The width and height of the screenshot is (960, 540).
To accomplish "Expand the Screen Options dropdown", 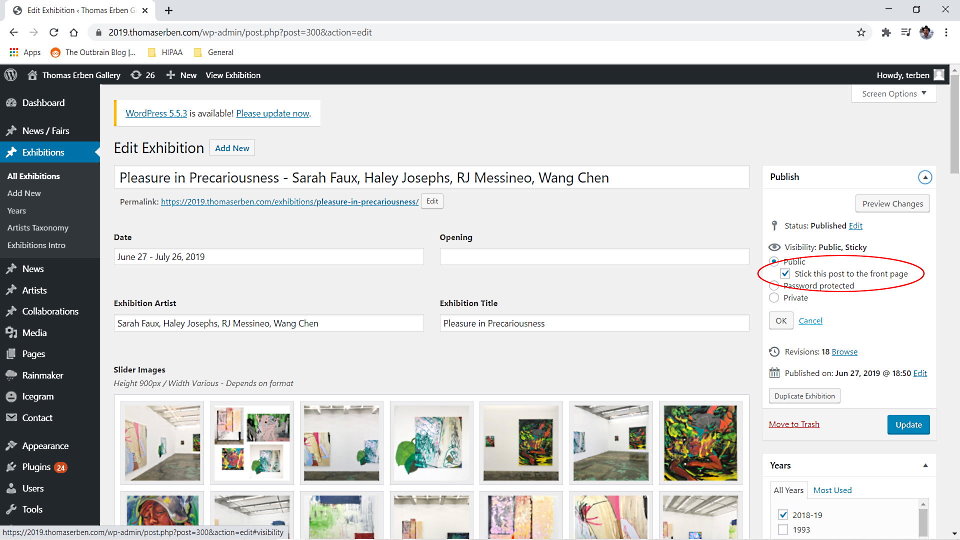I will click(894, 94).
